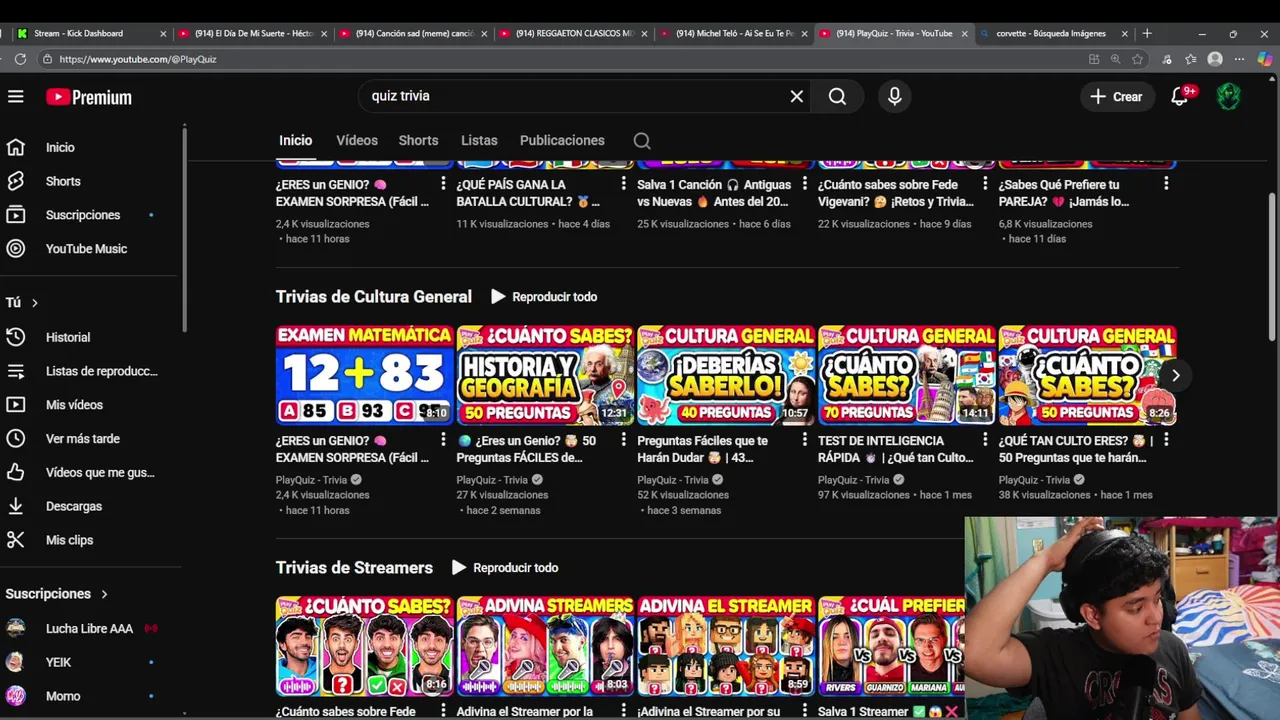The height and width of the screenshot is (720, 1280).
Task: Open options for ¿Sabes Qué Prefiere tu PAREJA?
Action: click(x=1166, y=184)
